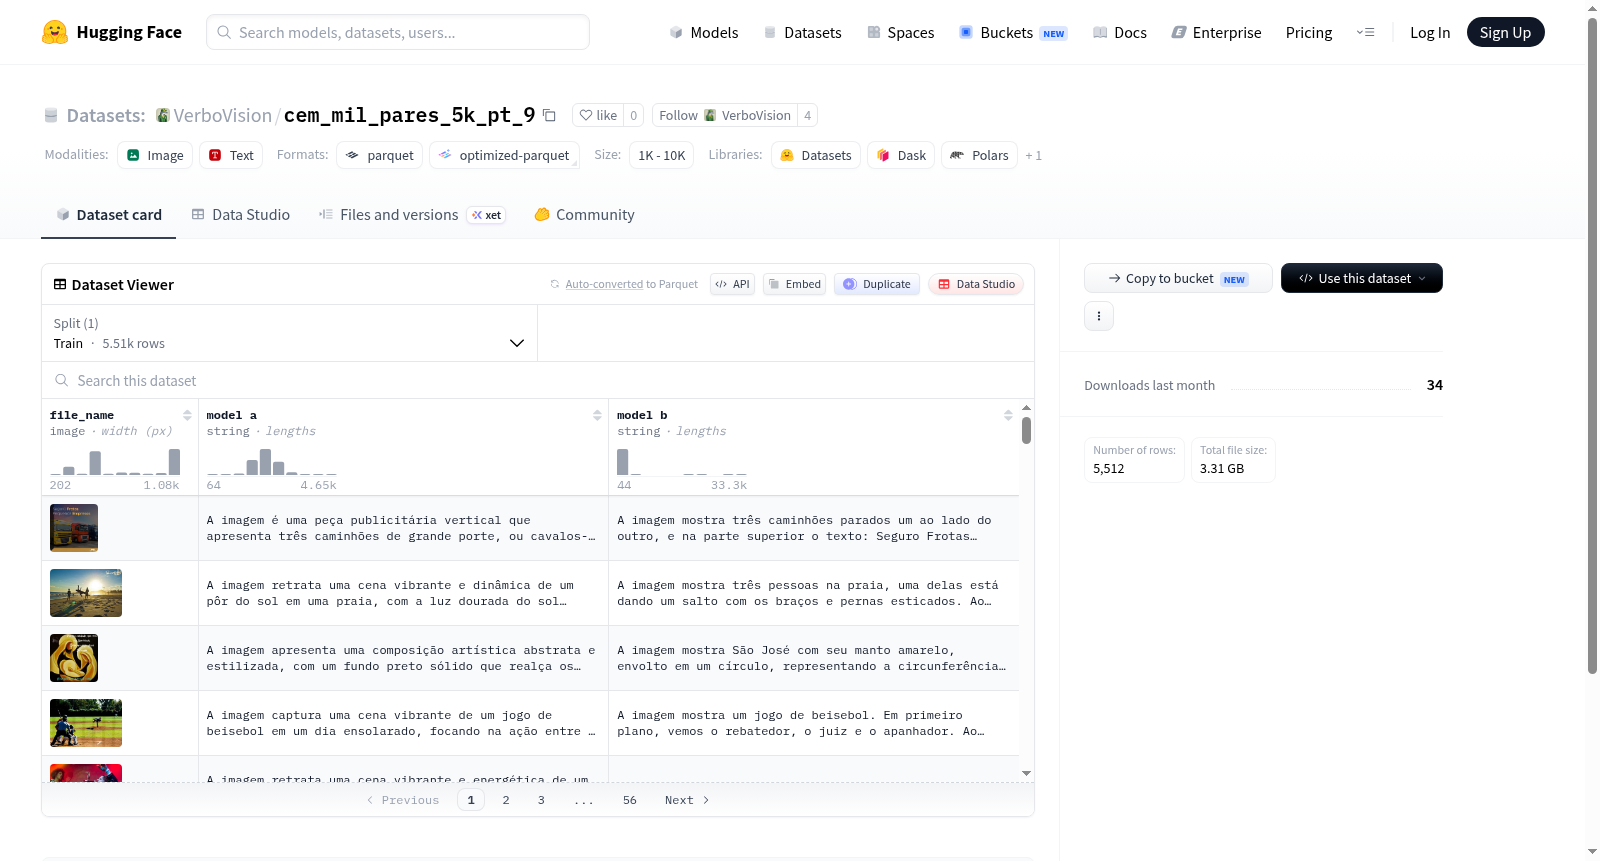Image resolution: width=1600 pixels, height=861 pixels.
Task: Click the like count 0
Action: pos(634,115)
